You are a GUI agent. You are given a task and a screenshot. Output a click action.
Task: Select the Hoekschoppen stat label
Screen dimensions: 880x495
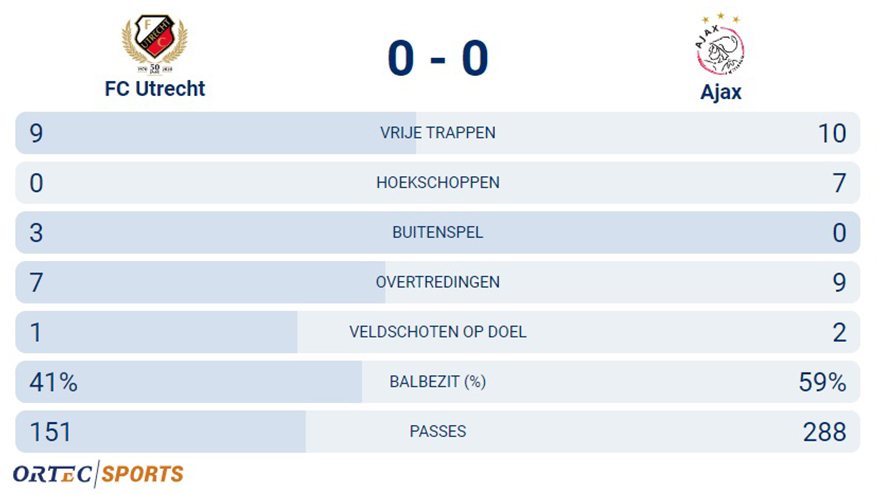(438, 183)
